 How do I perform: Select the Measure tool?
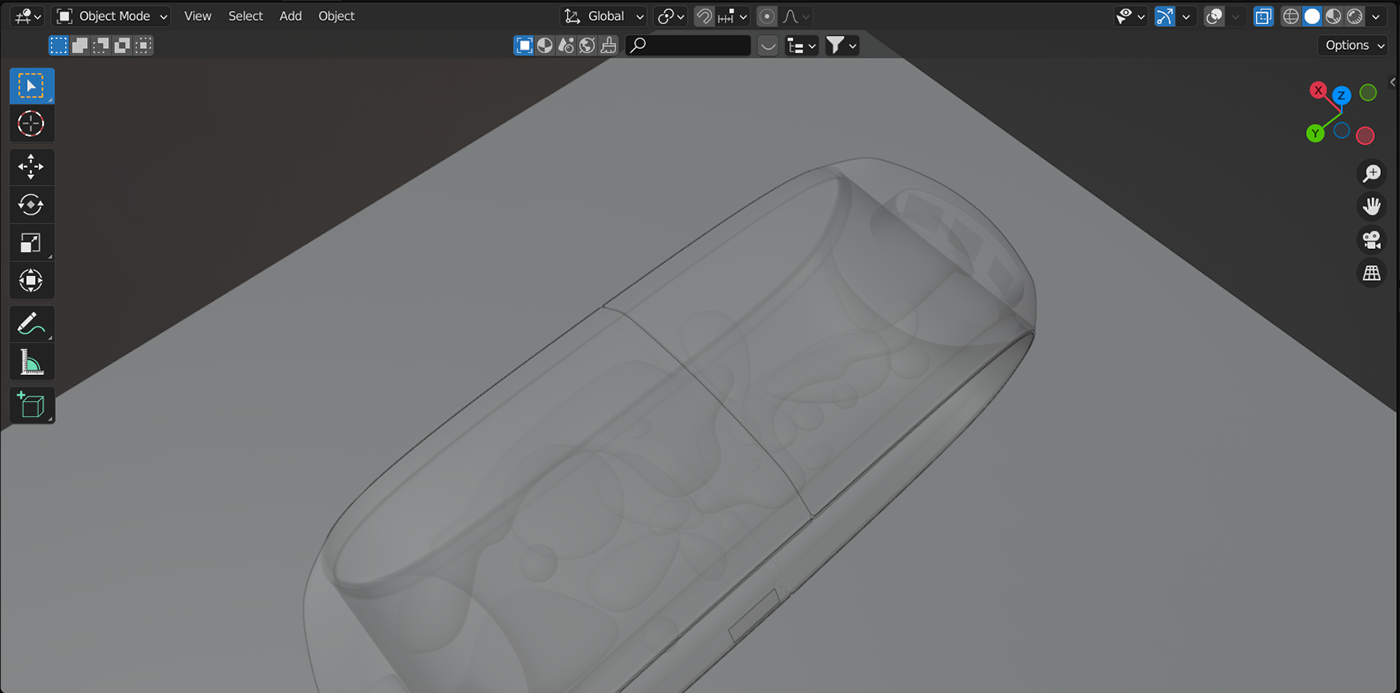click(31, 362)
